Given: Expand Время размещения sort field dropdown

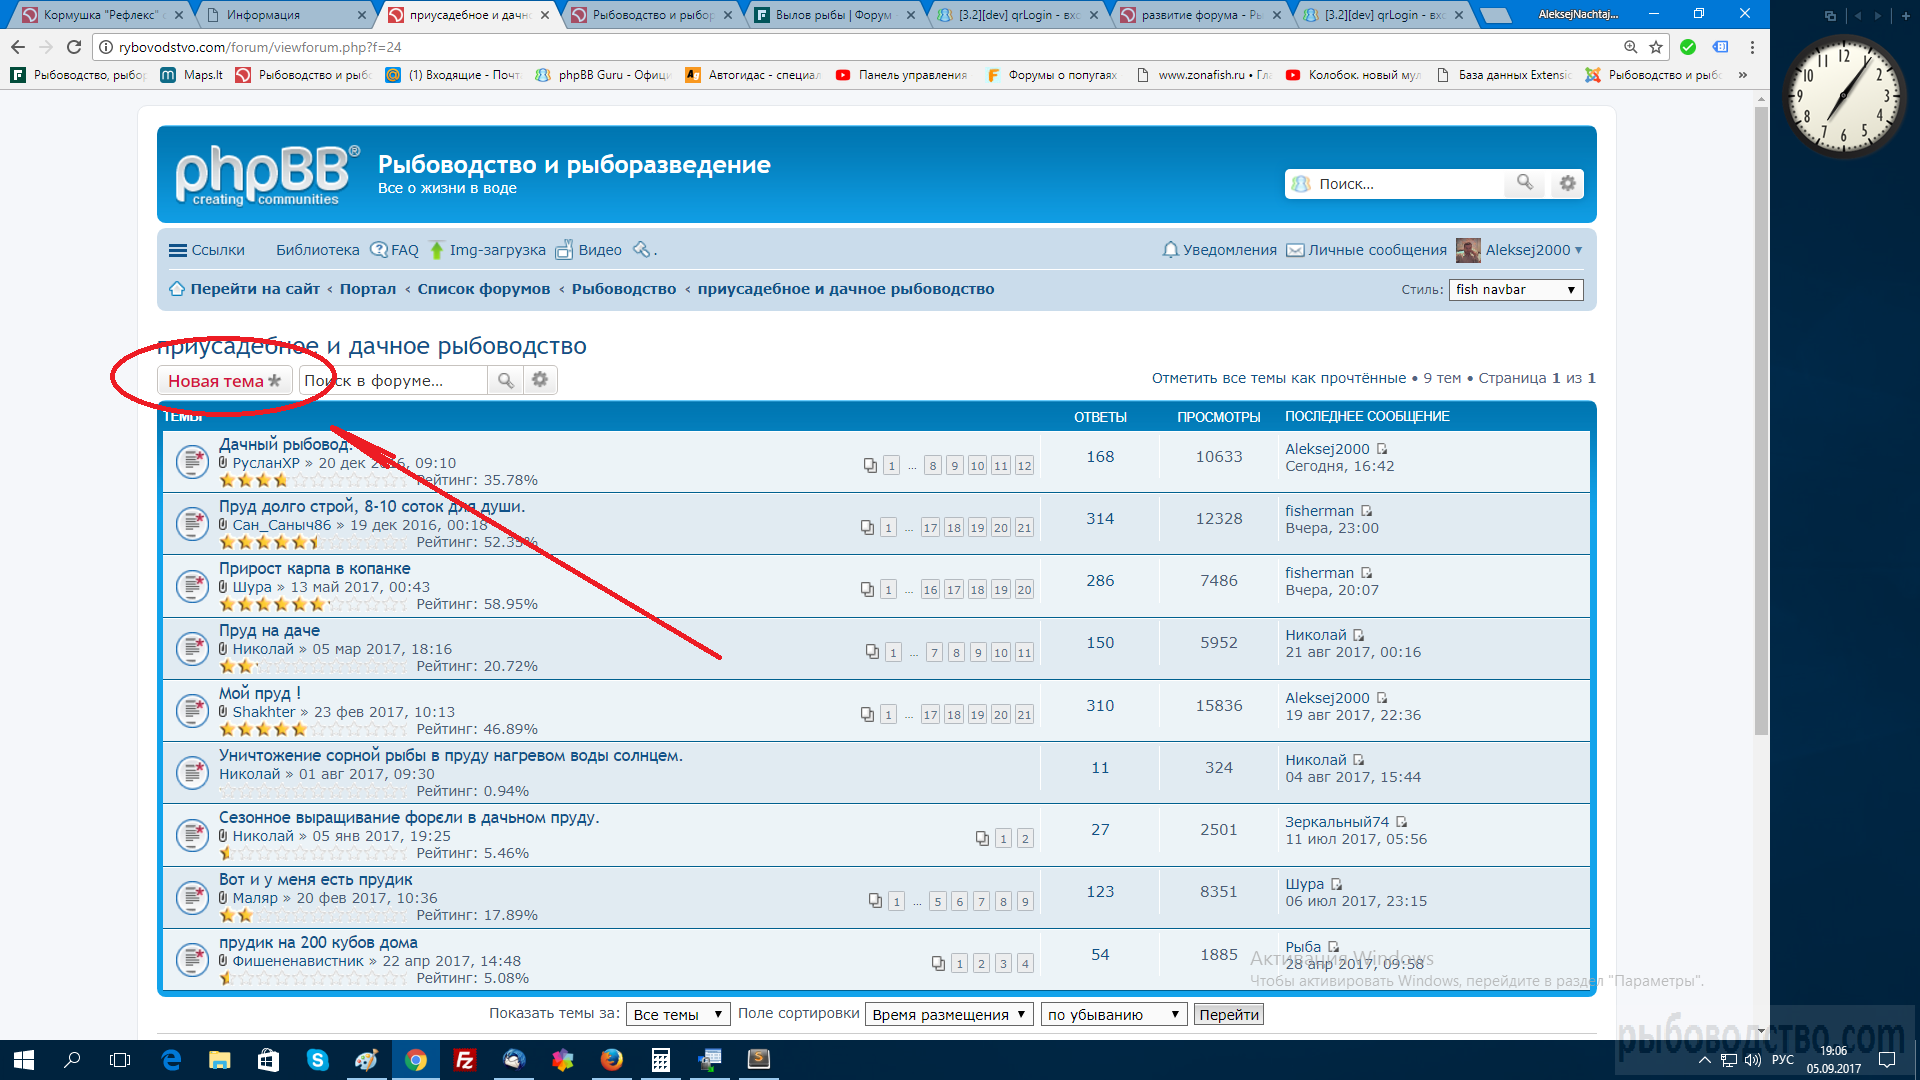Looking at the screenshot, I should pyautogui.click(x=948, y=1014).
